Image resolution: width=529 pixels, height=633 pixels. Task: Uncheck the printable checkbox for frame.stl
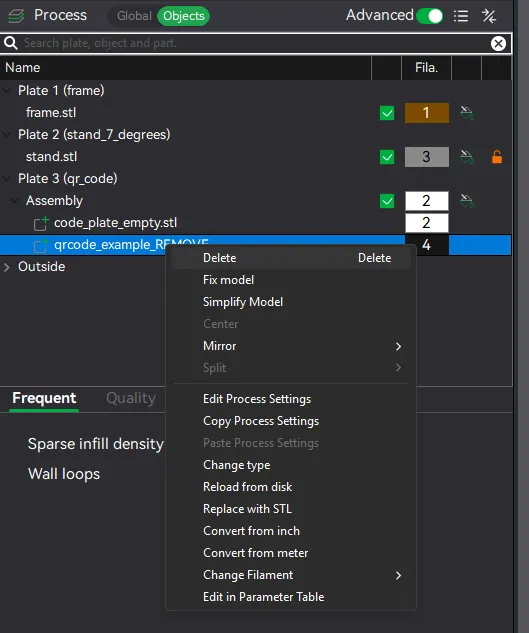click(387, 113)
